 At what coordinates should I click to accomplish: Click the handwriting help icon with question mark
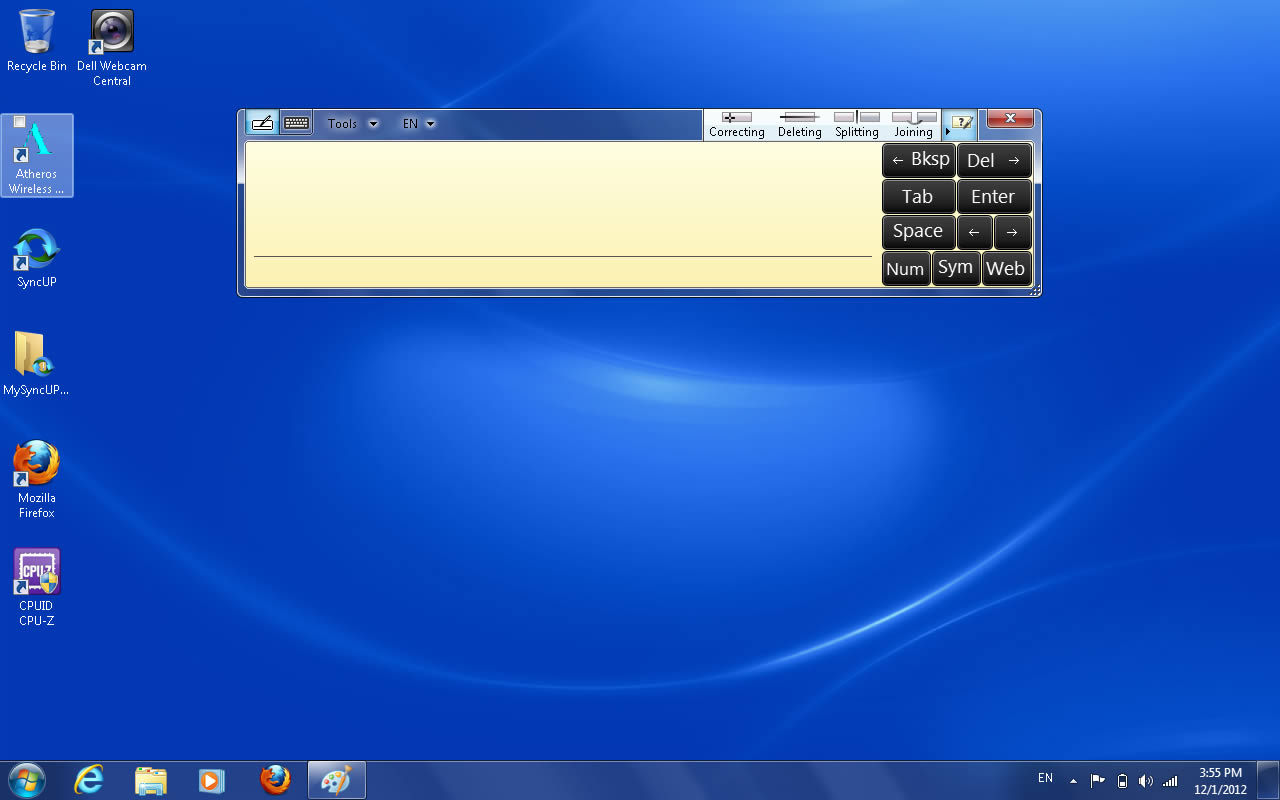(961, 123)
